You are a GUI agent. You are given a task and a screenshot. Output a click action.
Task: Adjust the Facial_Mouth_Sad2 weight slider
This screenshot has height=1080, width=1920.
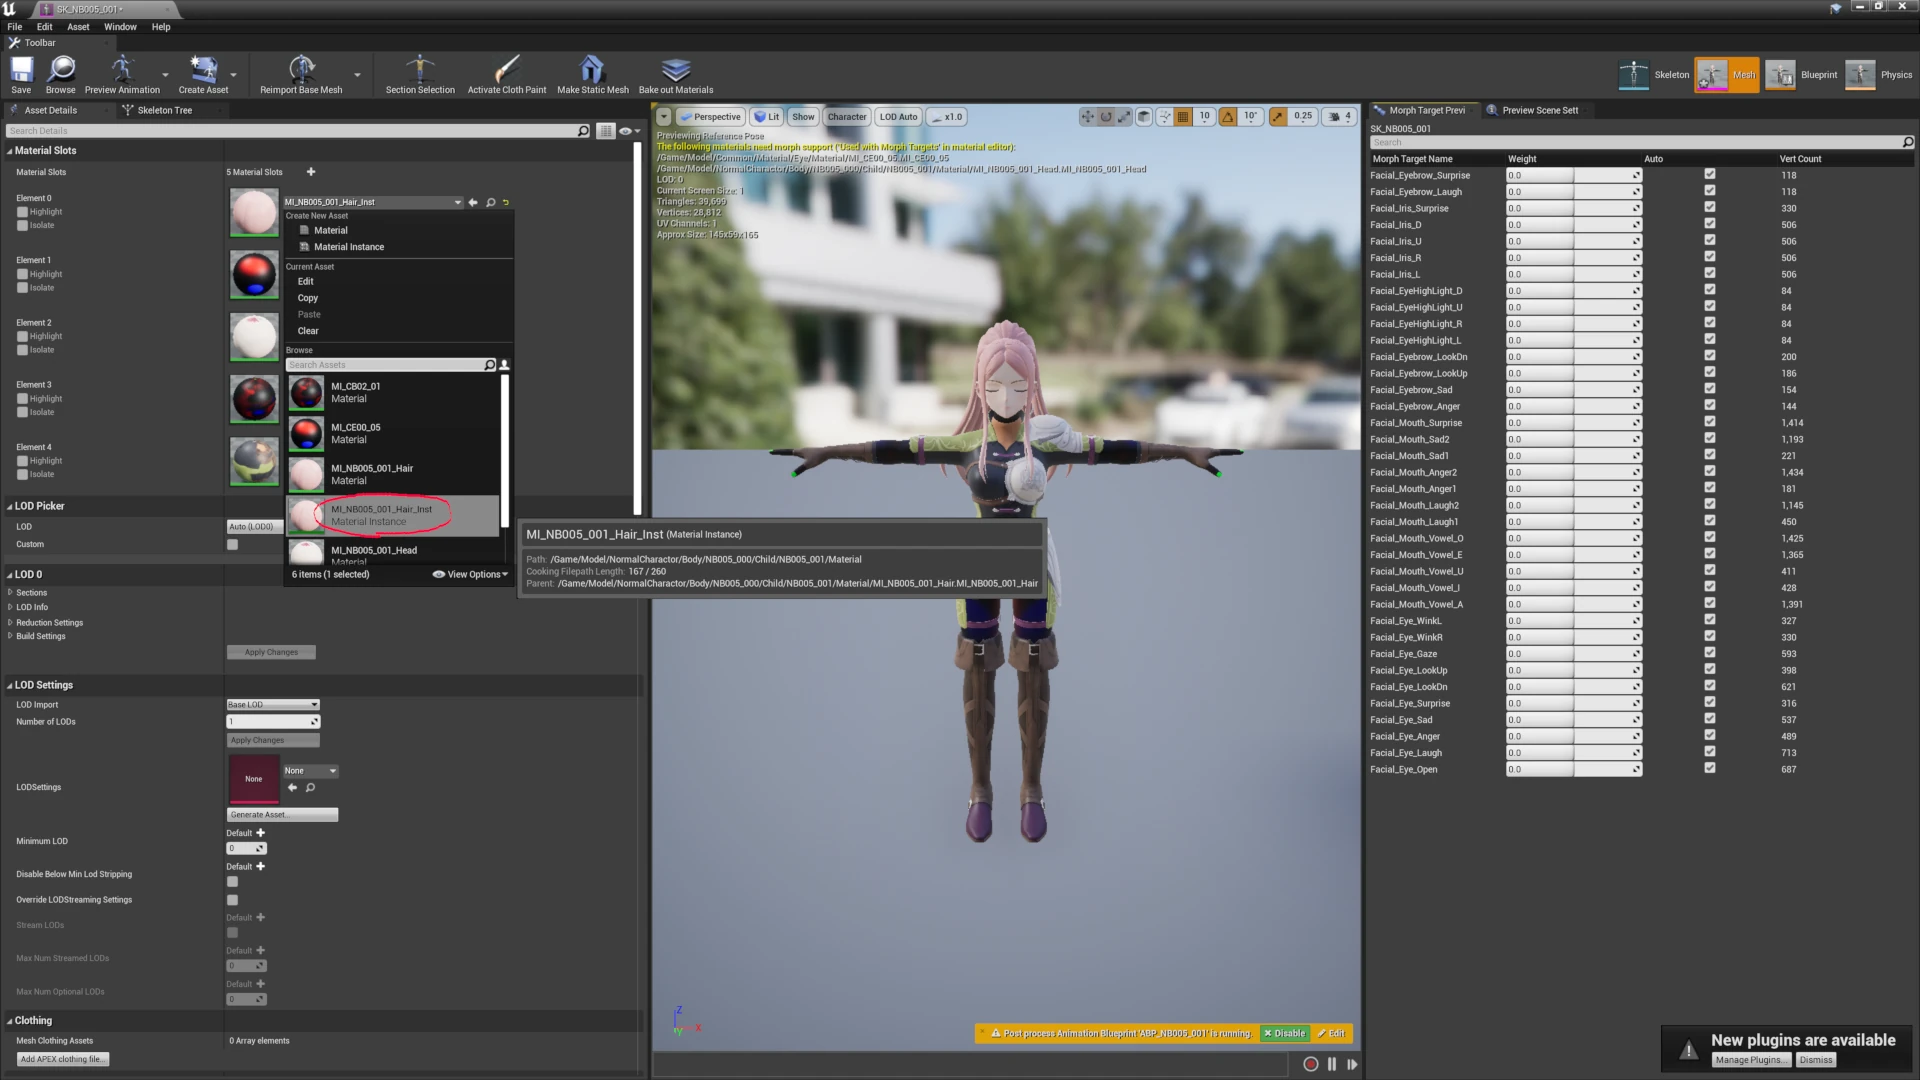(1574, 439)
